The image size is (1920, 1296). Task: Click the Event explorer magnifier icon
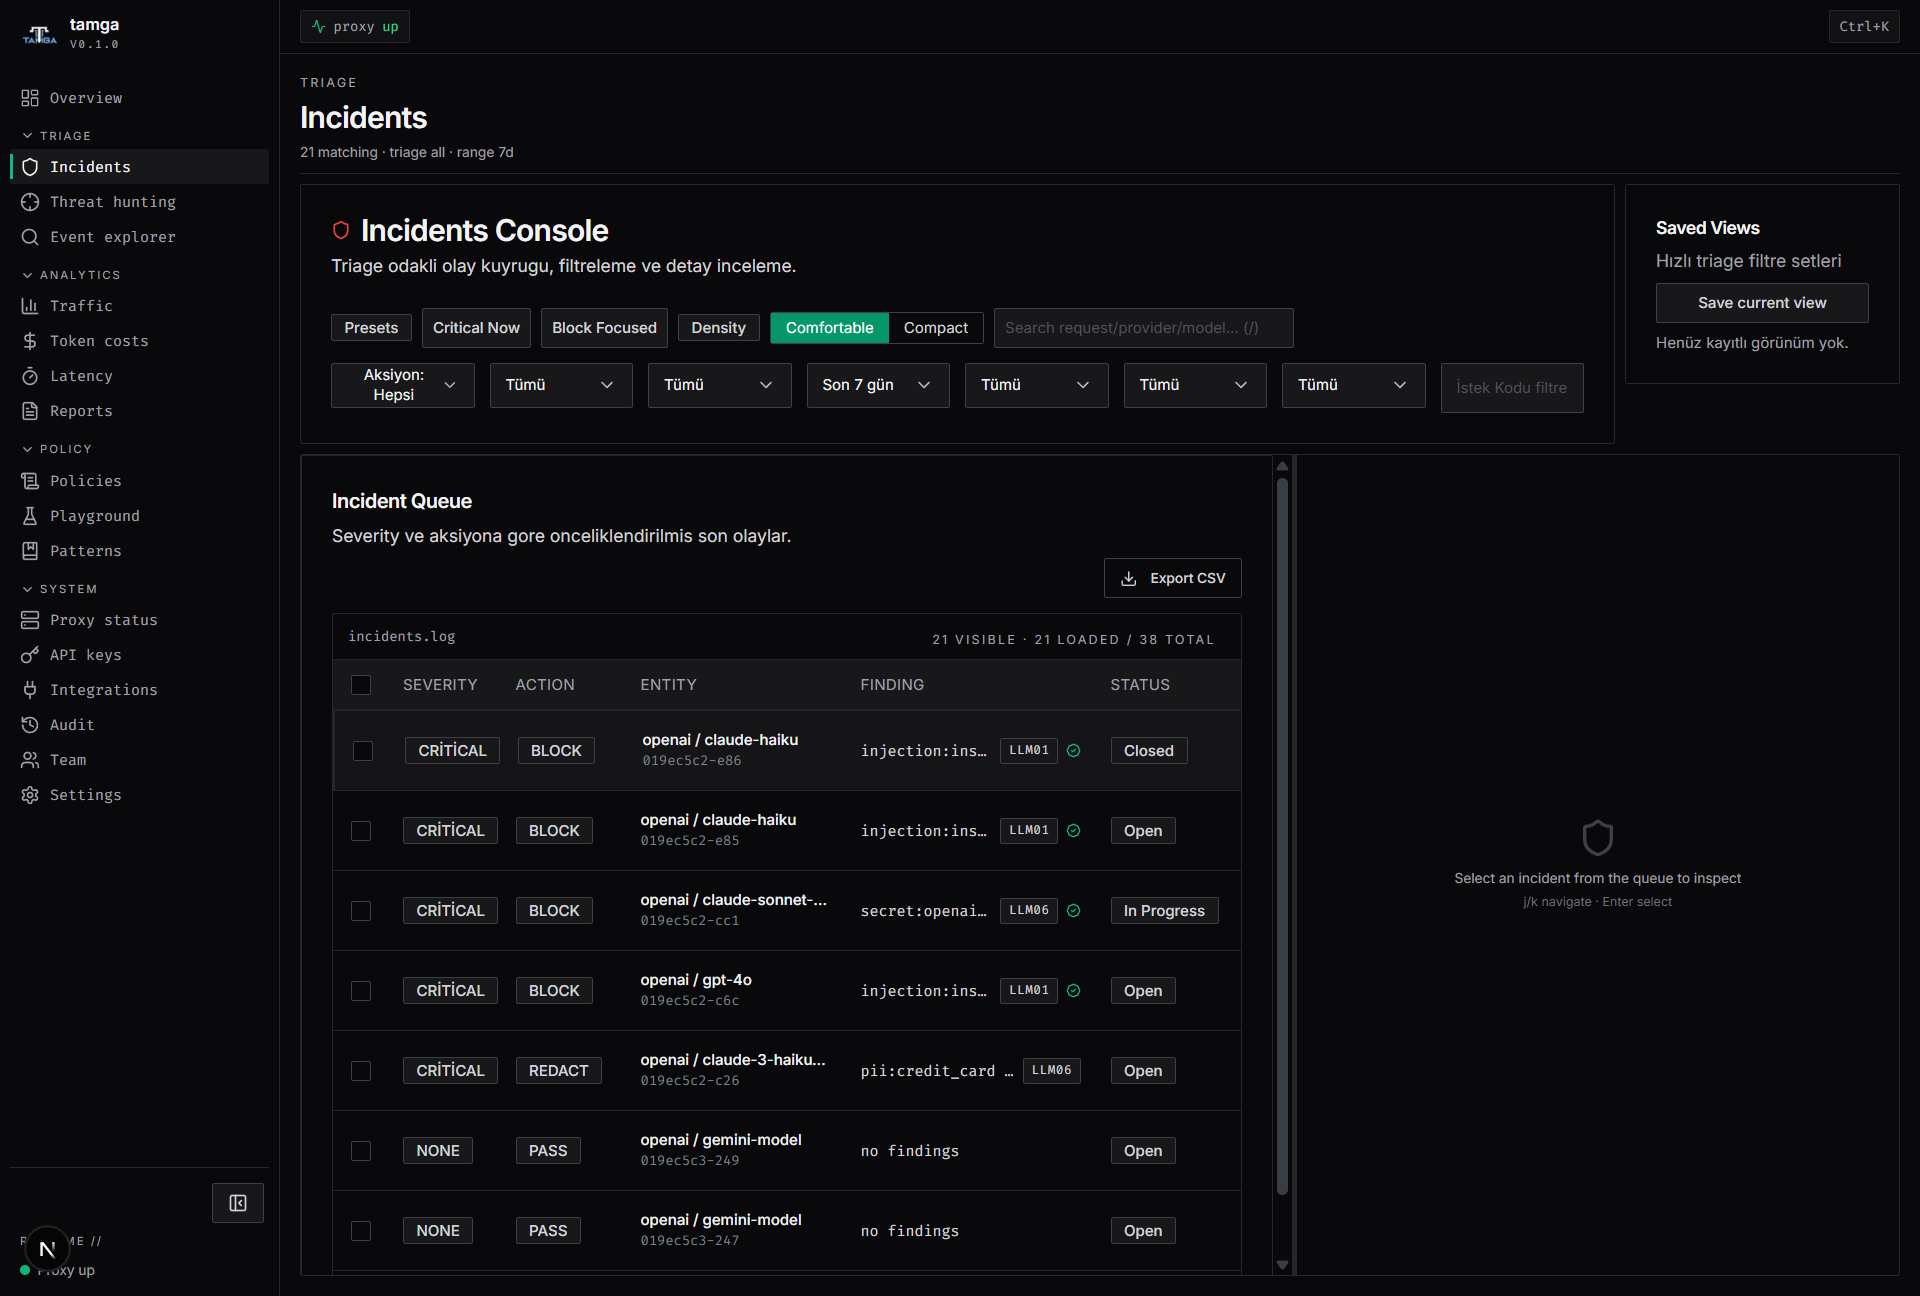(30, 237)
